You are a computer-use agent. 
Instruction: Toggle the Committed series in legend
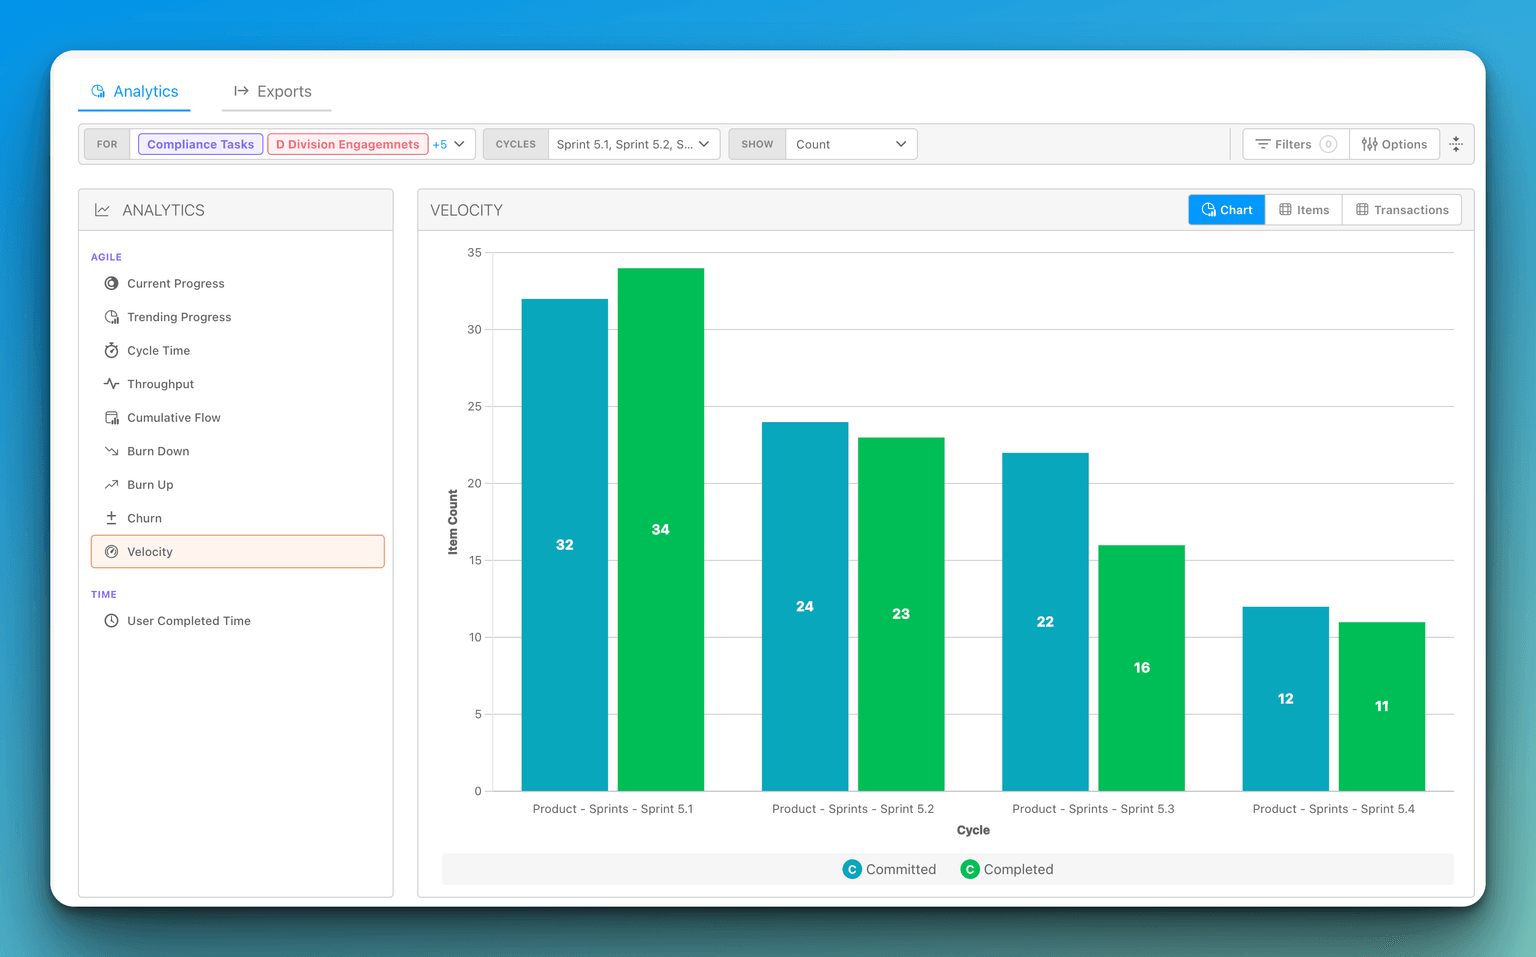pyautogui.click(x=889, y=870)
